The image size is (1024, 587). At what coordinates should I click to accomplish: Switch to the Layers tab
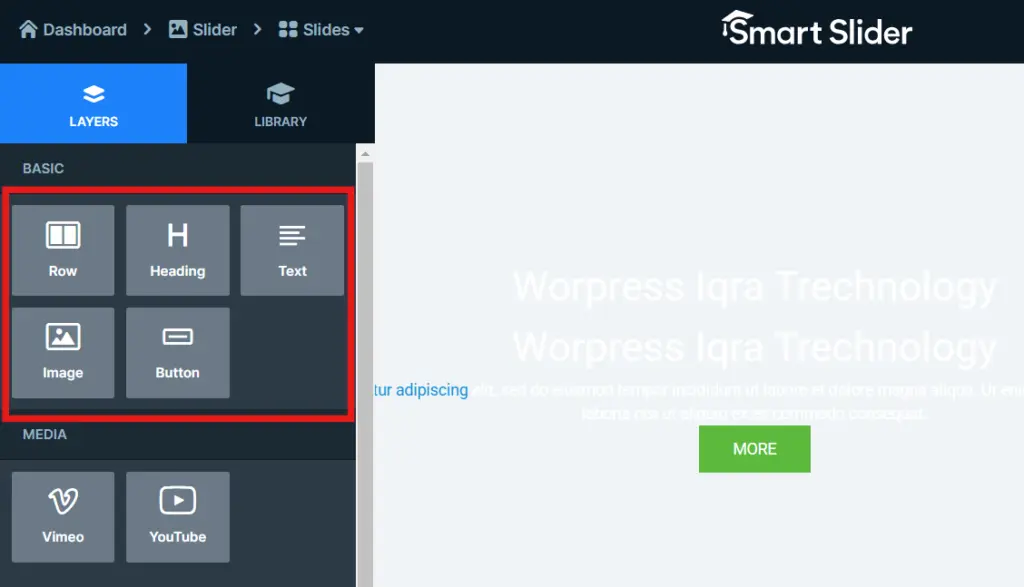tap(93, 104)
